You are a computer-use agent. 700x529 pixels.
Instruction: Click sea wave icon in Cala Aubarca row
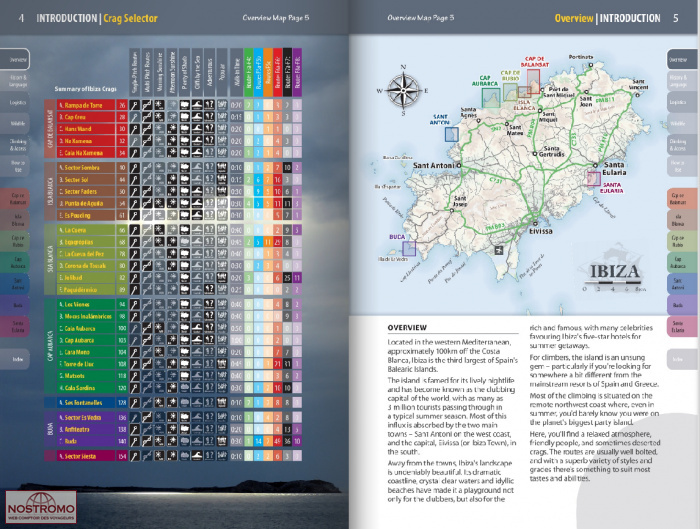[197, 328]
